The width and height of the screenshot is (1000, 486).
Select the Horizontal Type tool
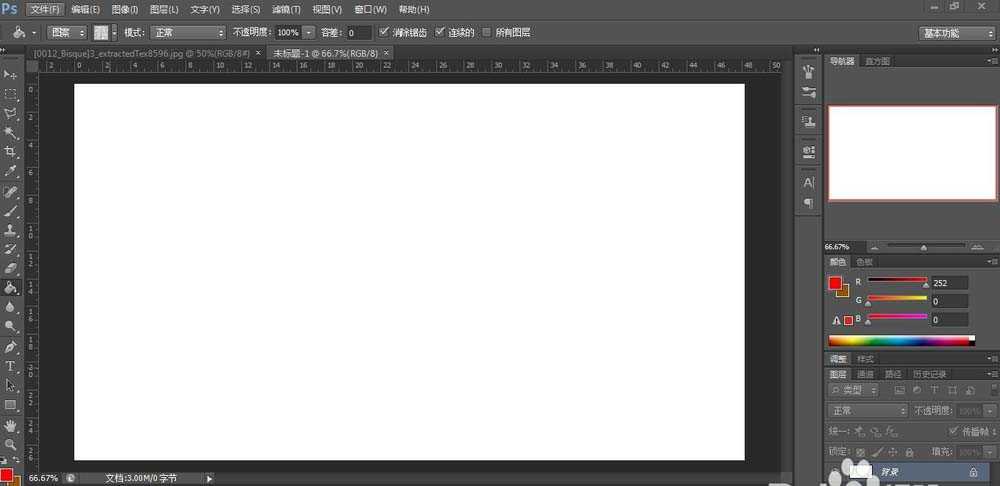pyautogui.click(x=11, y=366)
